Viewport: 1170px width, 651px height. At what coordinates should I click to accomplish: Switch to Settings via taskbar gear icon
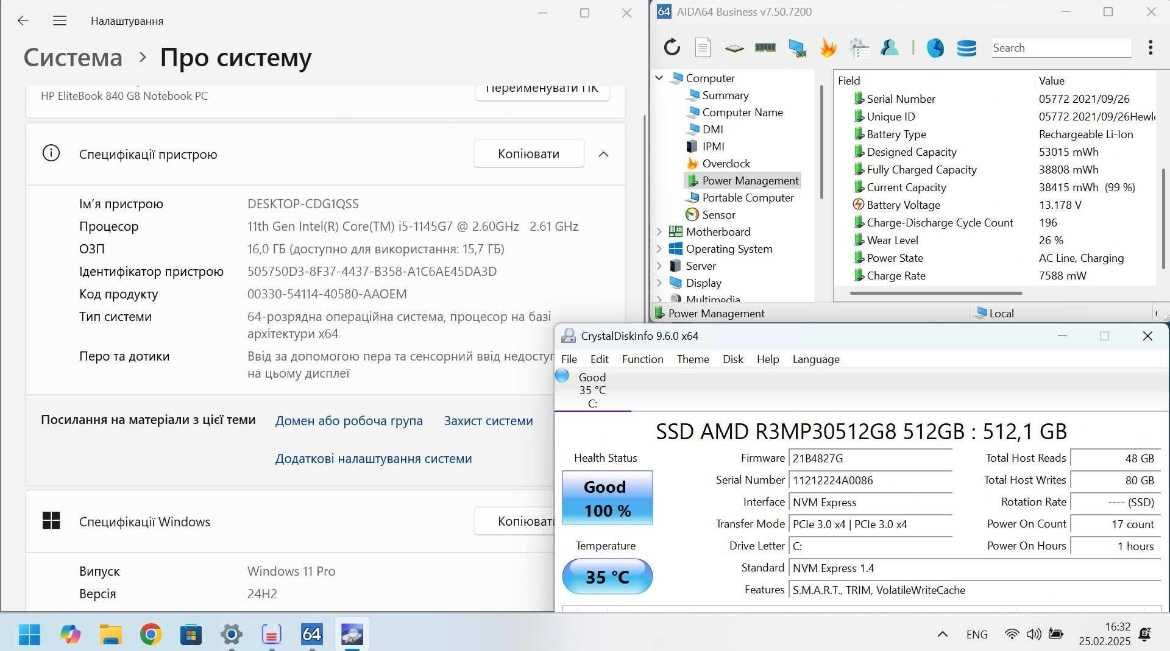coord(231,635)
